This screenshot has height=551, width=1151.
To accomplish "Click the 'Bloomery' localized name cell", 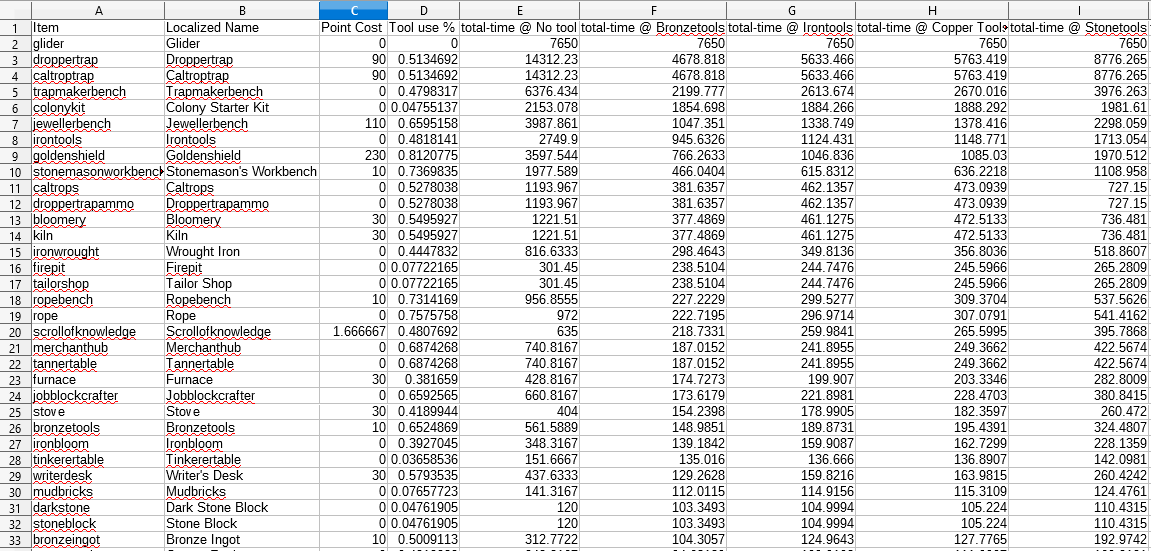I will pos(242,219).
